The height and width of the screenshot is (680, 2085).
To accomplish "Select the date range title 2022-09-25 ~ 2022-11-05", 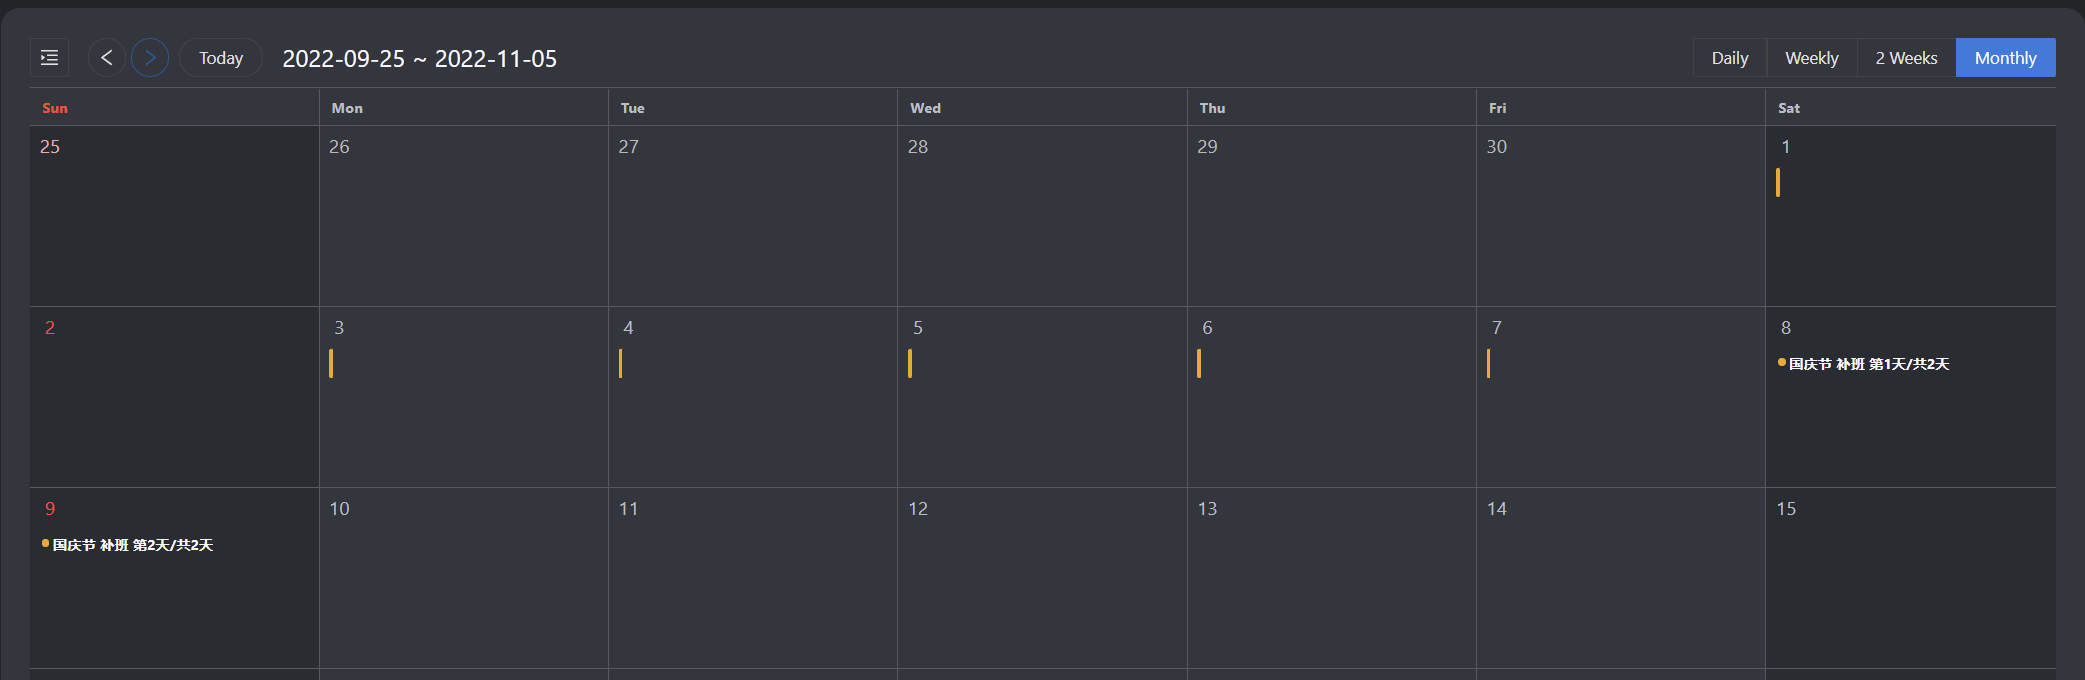I will click(x=420, y=59).
